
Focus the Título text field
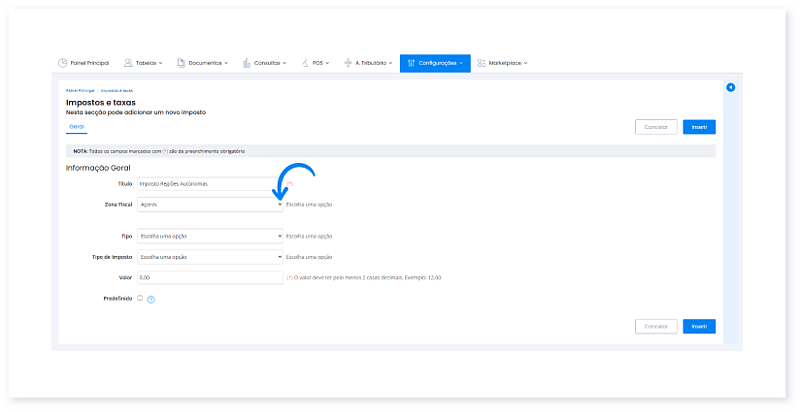point(211,184)
